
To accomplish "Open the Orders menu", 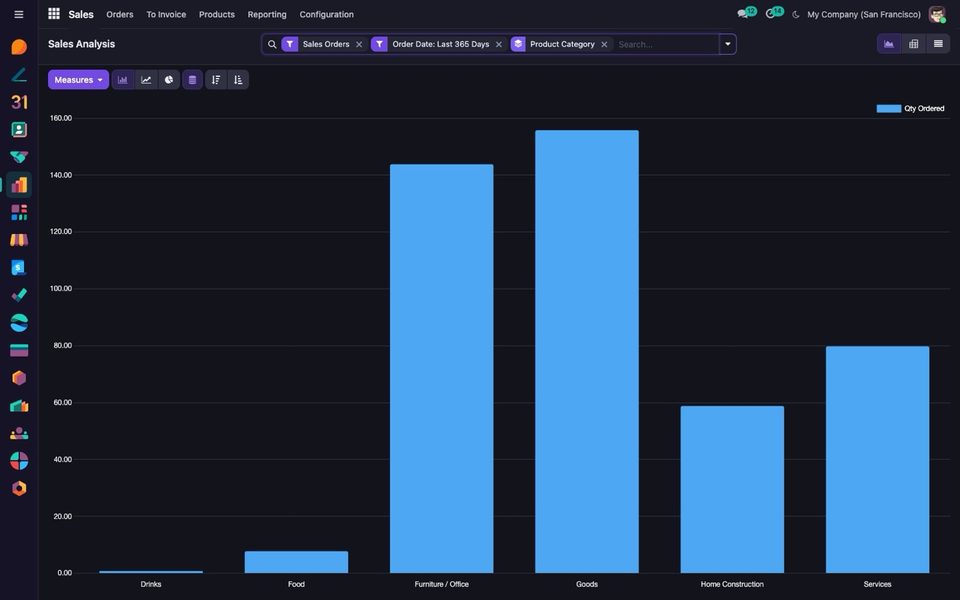I will tap(119, 14).
